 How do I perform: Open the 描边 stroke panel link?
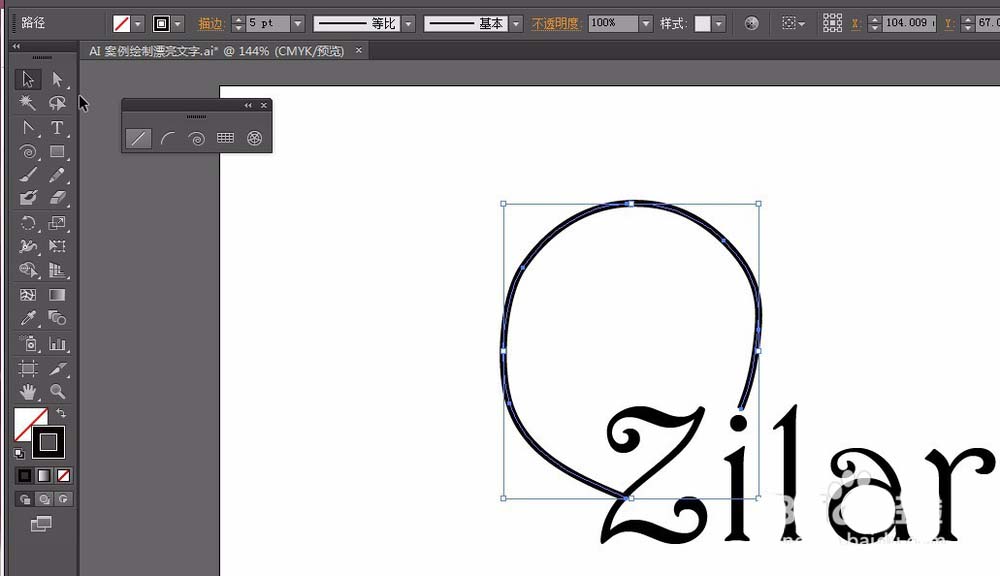click(210, 24)
